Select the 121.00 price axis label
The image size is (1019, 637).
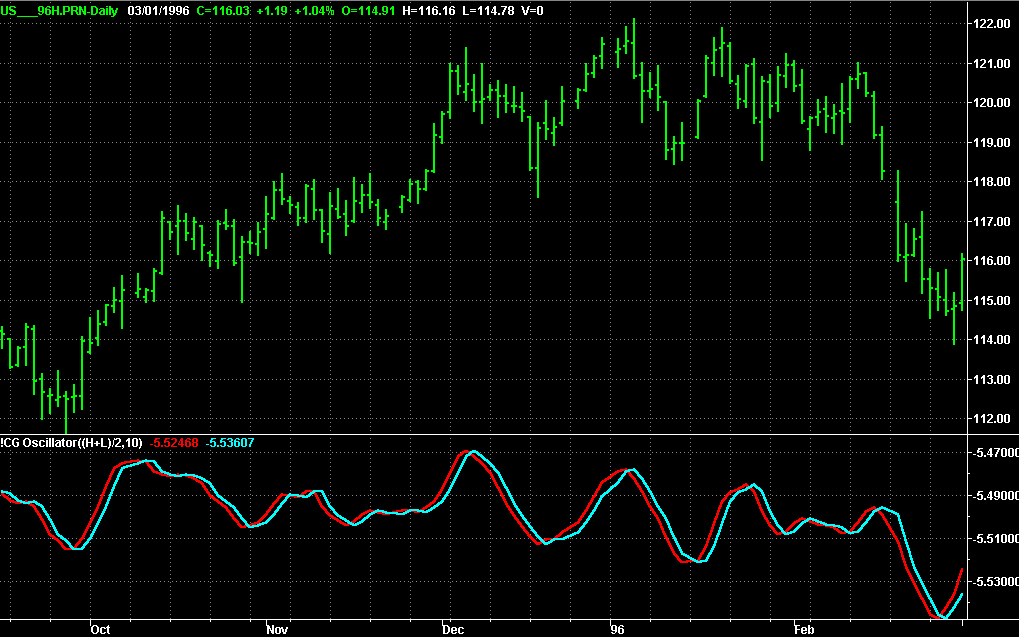[992, 64]
